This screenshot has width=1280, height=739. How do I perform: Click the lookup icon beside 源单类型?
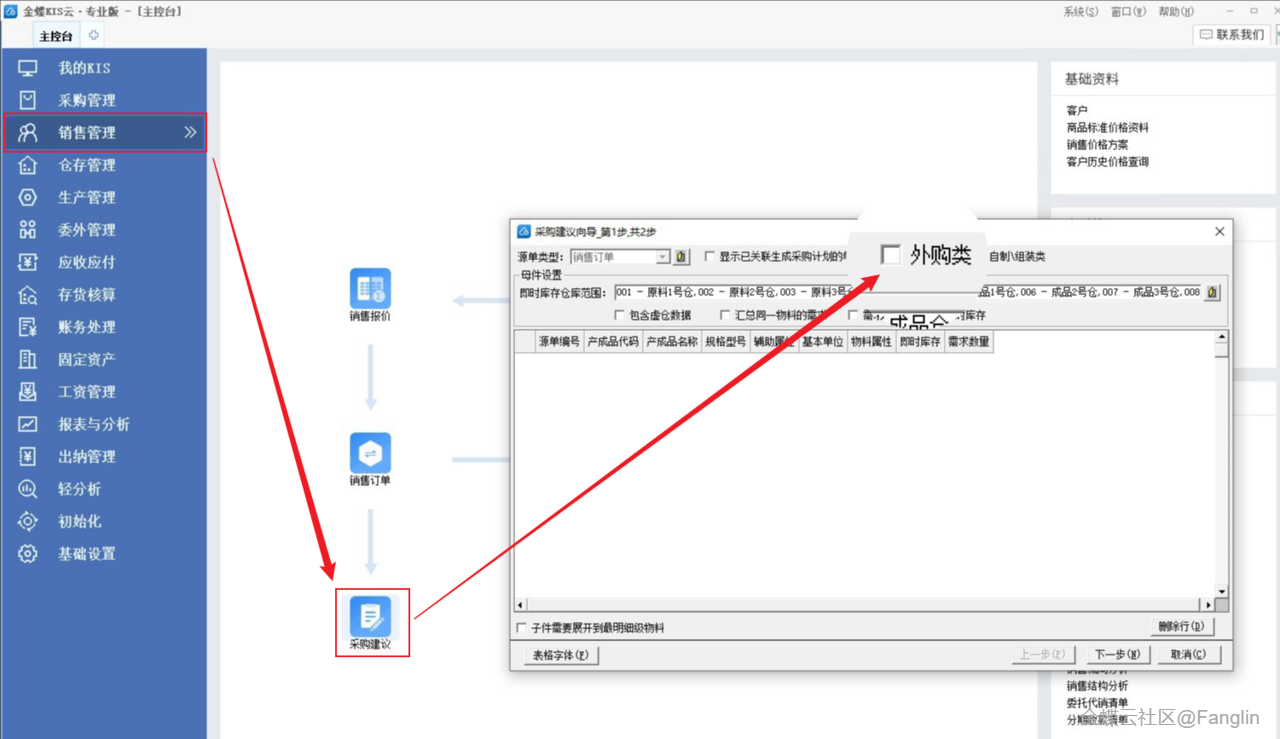pos(682,257)
